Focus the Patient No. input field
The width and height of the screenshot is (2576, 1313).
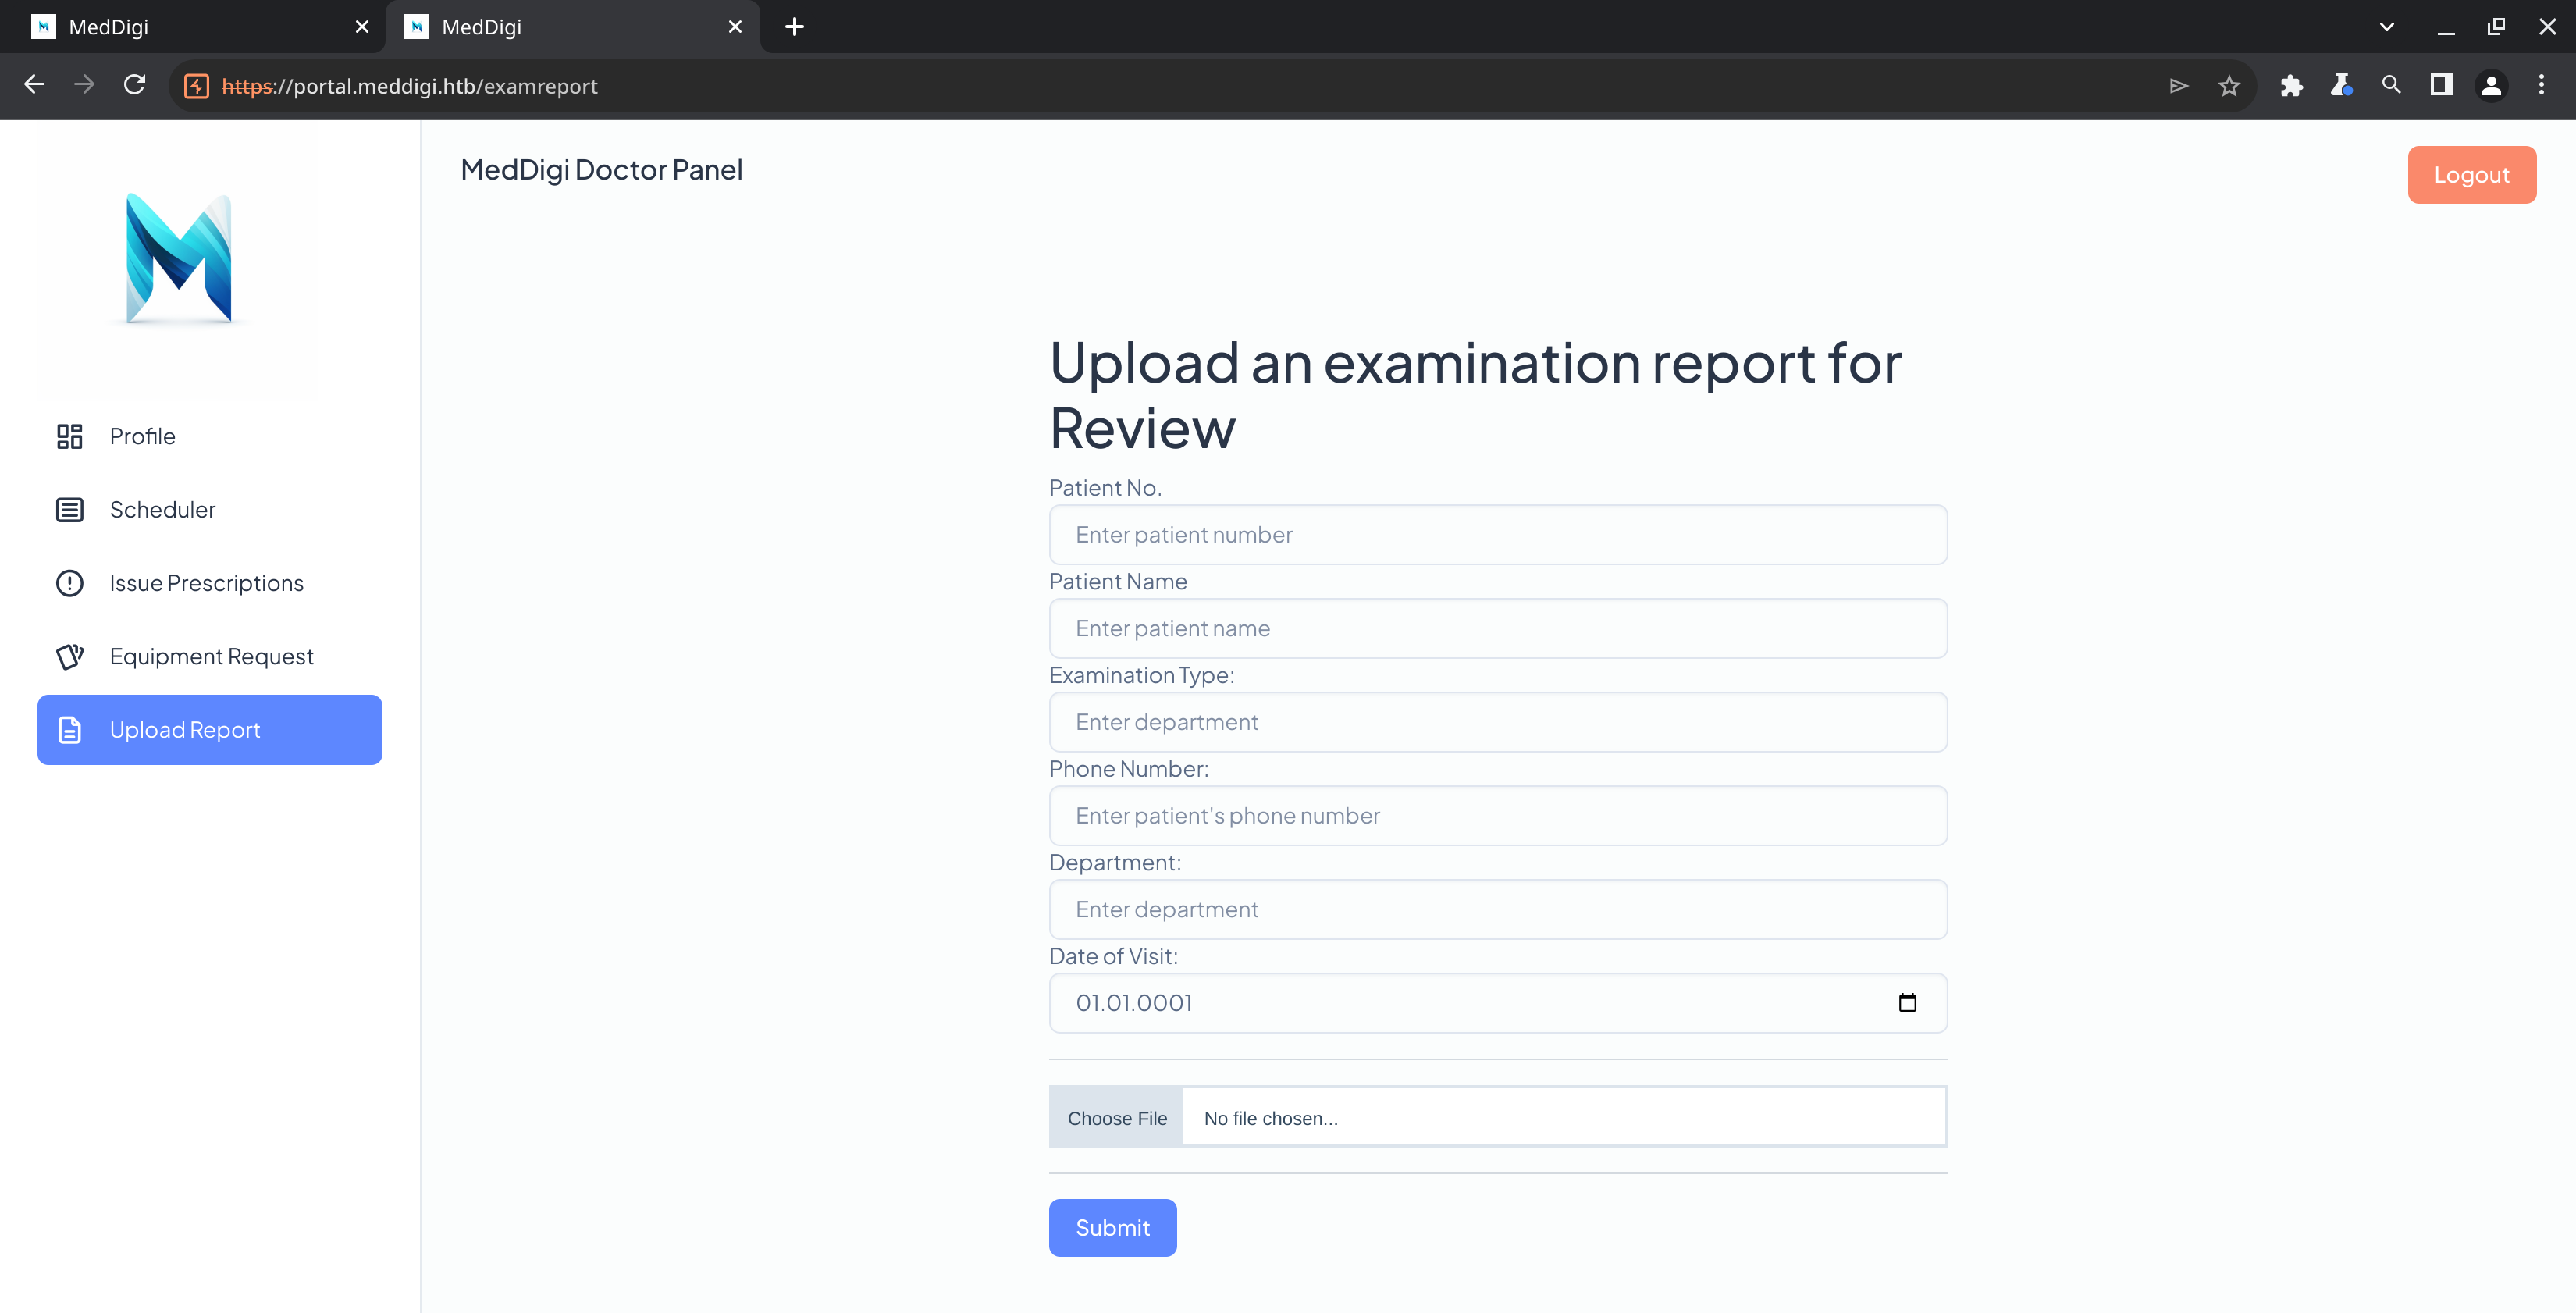point(1497,535)
